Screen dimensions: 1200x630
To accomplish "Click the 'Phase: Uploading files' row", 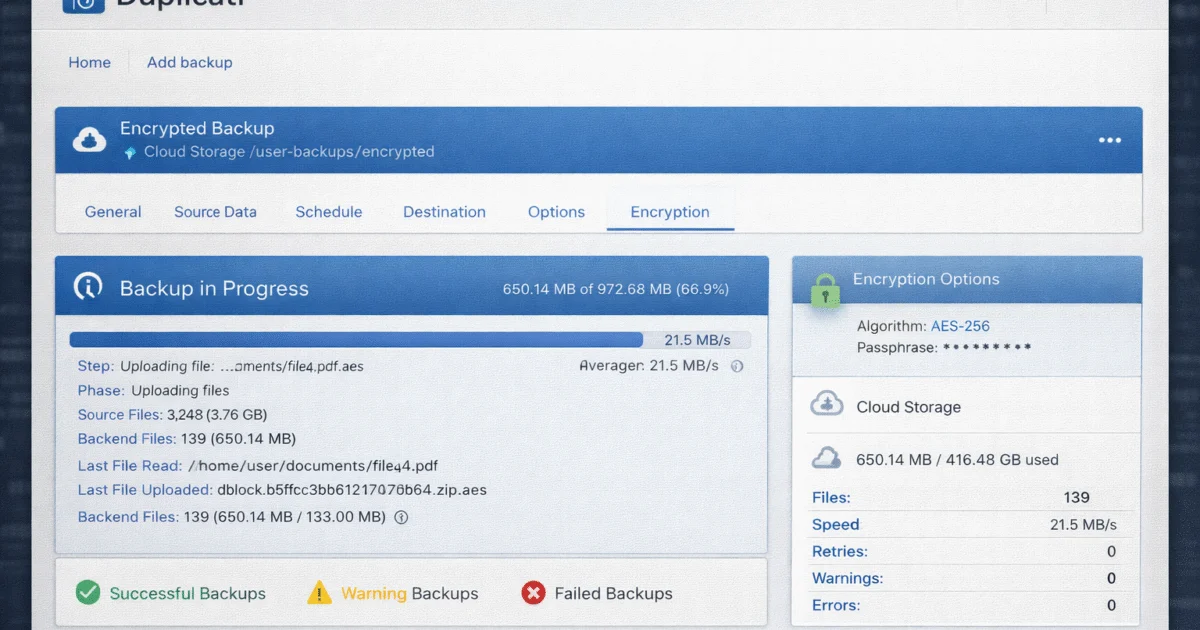I will point(154,391).
